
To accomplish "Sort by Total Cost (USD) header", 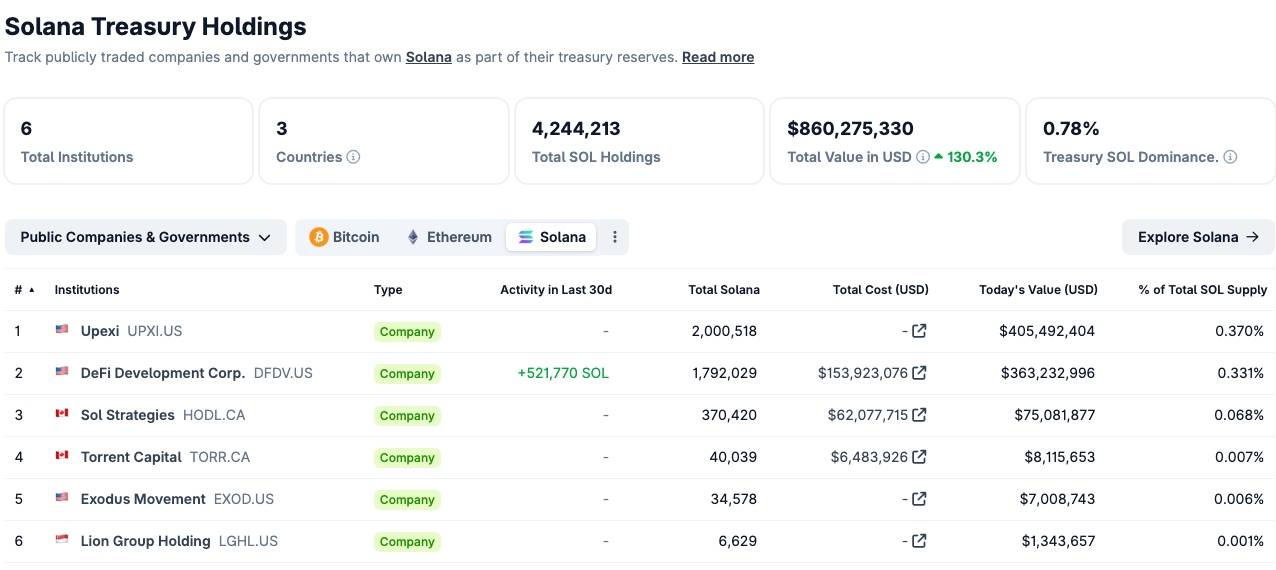I will [881, 290].
